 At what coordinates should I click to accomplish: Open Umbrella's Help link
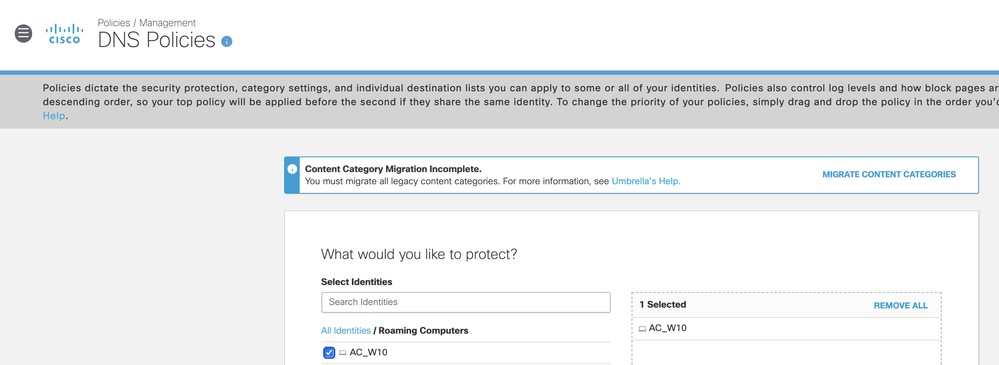click(646, 181)
